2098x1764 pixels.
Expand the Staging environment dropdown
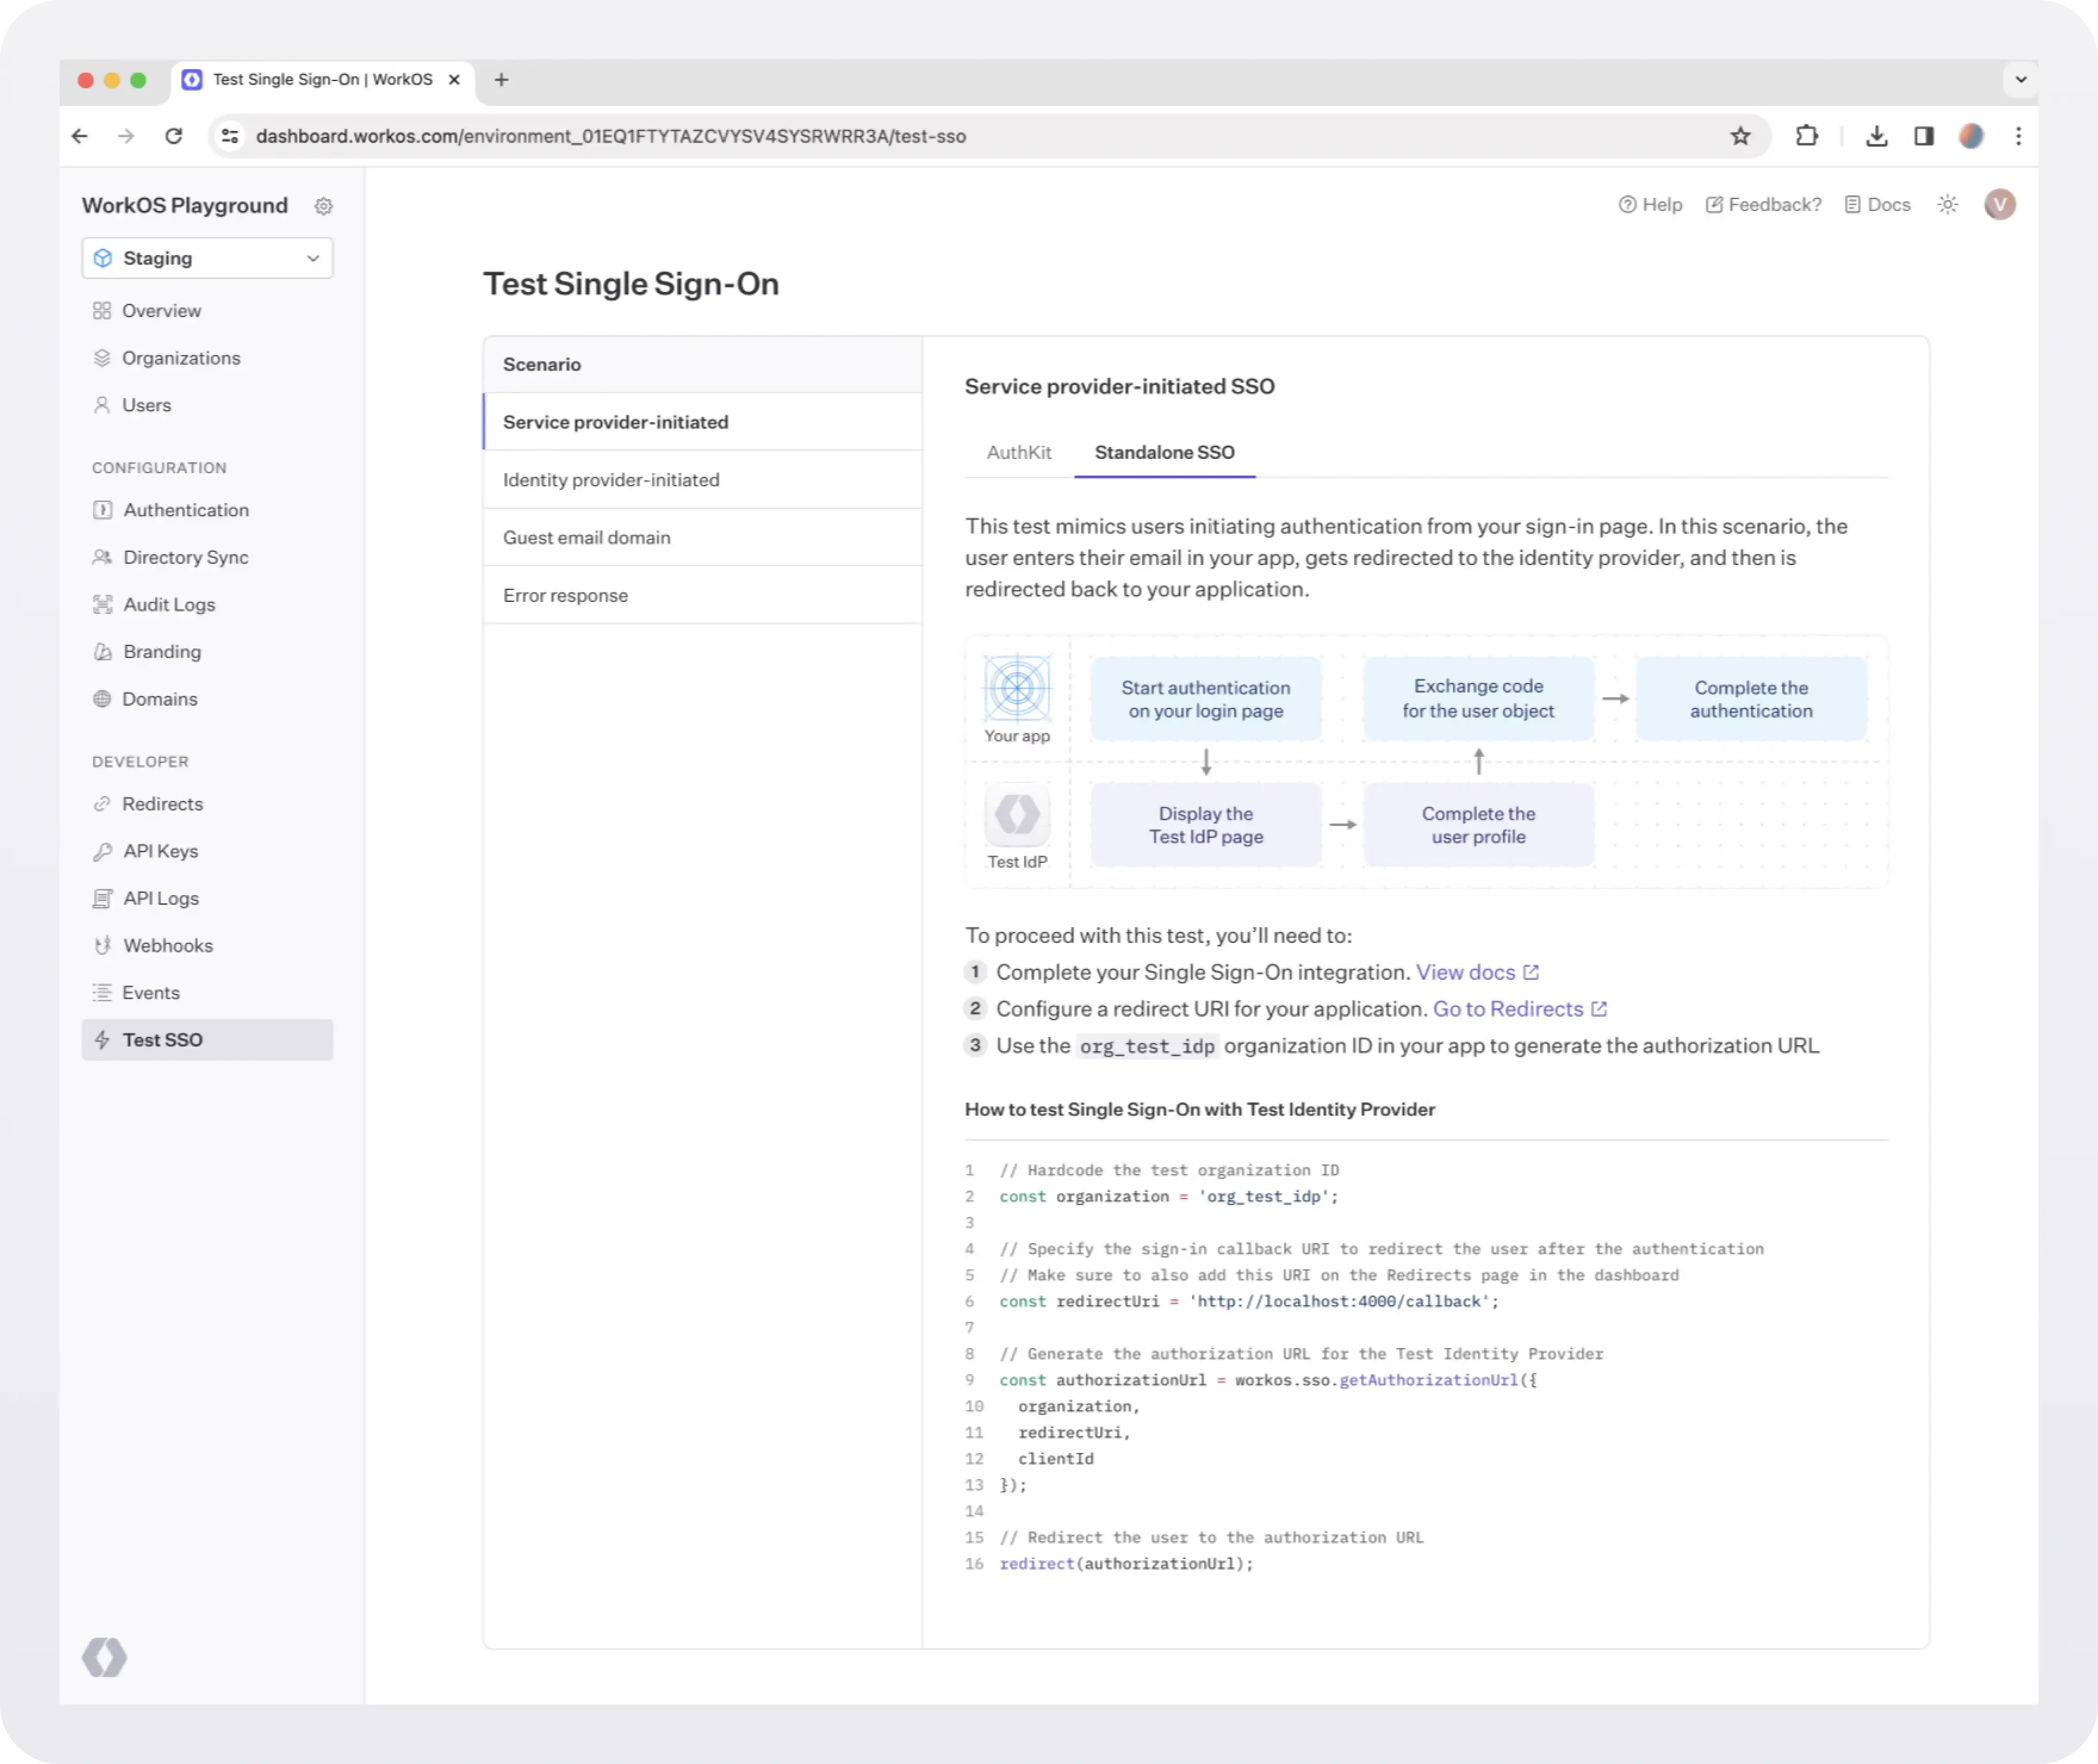tap(207, 258)
